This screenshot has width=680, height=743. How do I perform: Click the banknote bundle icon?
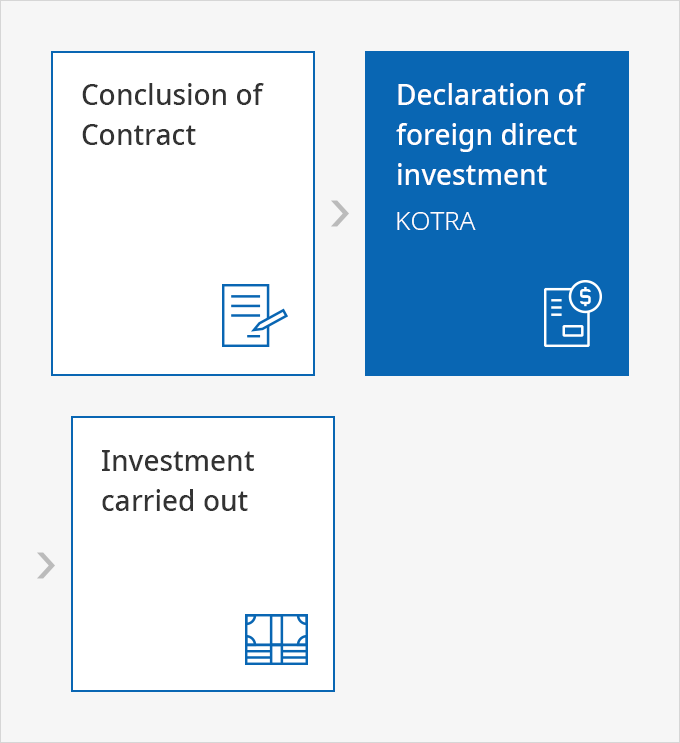[276, 639]
